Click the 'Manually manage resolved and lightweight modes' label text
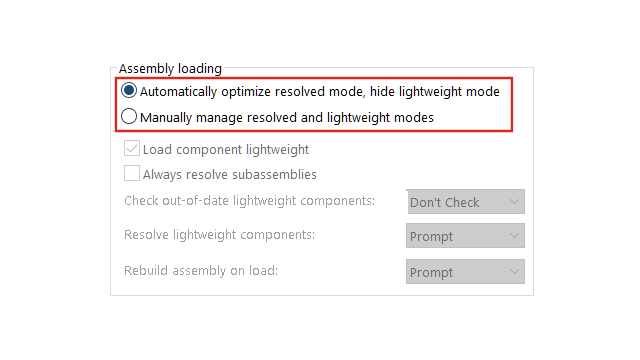Image resolution: width=640 pixels, height=360 pixels. (287, 118)
